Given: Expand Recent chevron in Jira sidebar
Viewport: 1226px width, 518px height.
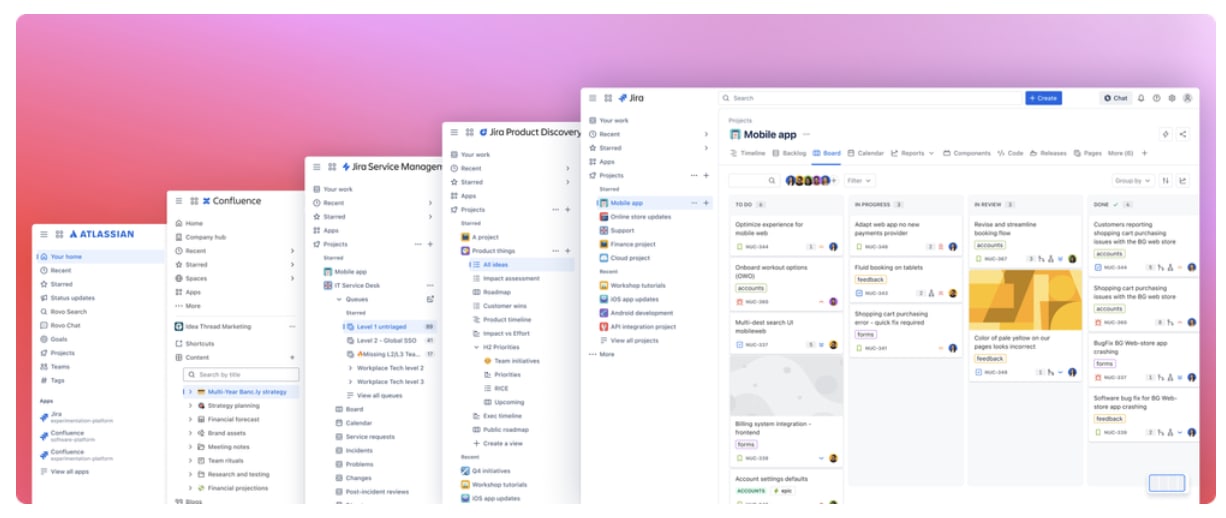Looking at the screenshot, I should tap(706, 134).
